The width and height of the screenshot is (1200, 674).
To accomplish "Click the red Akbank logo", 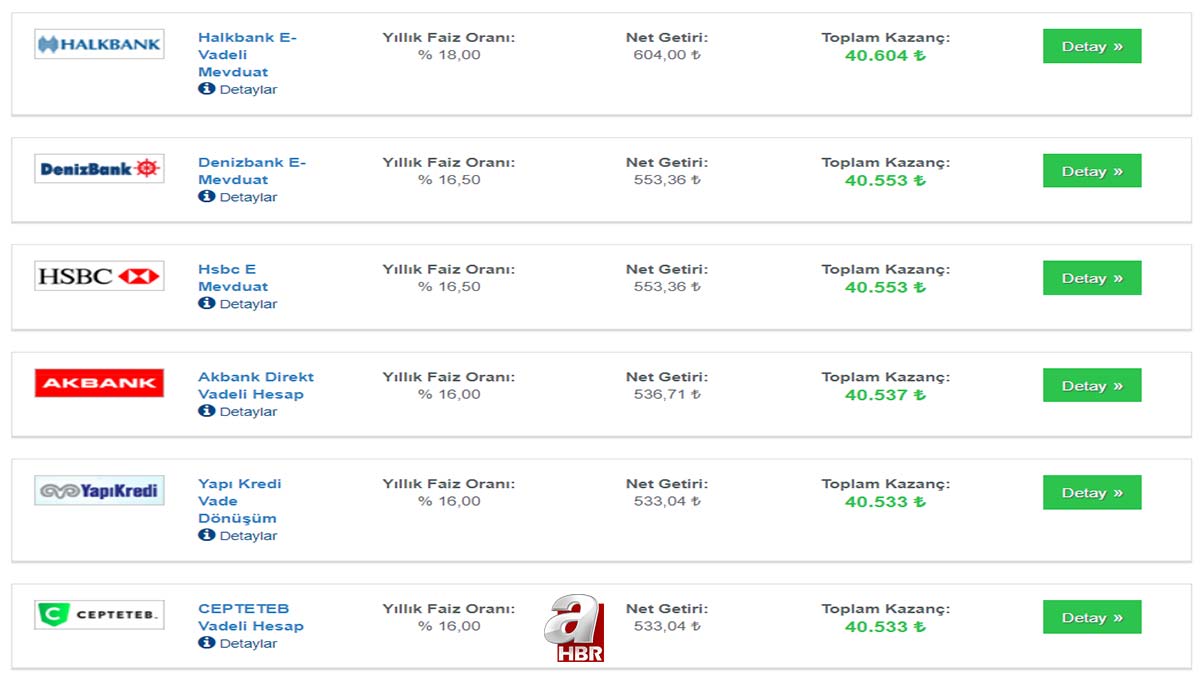I will click(x=99, y=383).
